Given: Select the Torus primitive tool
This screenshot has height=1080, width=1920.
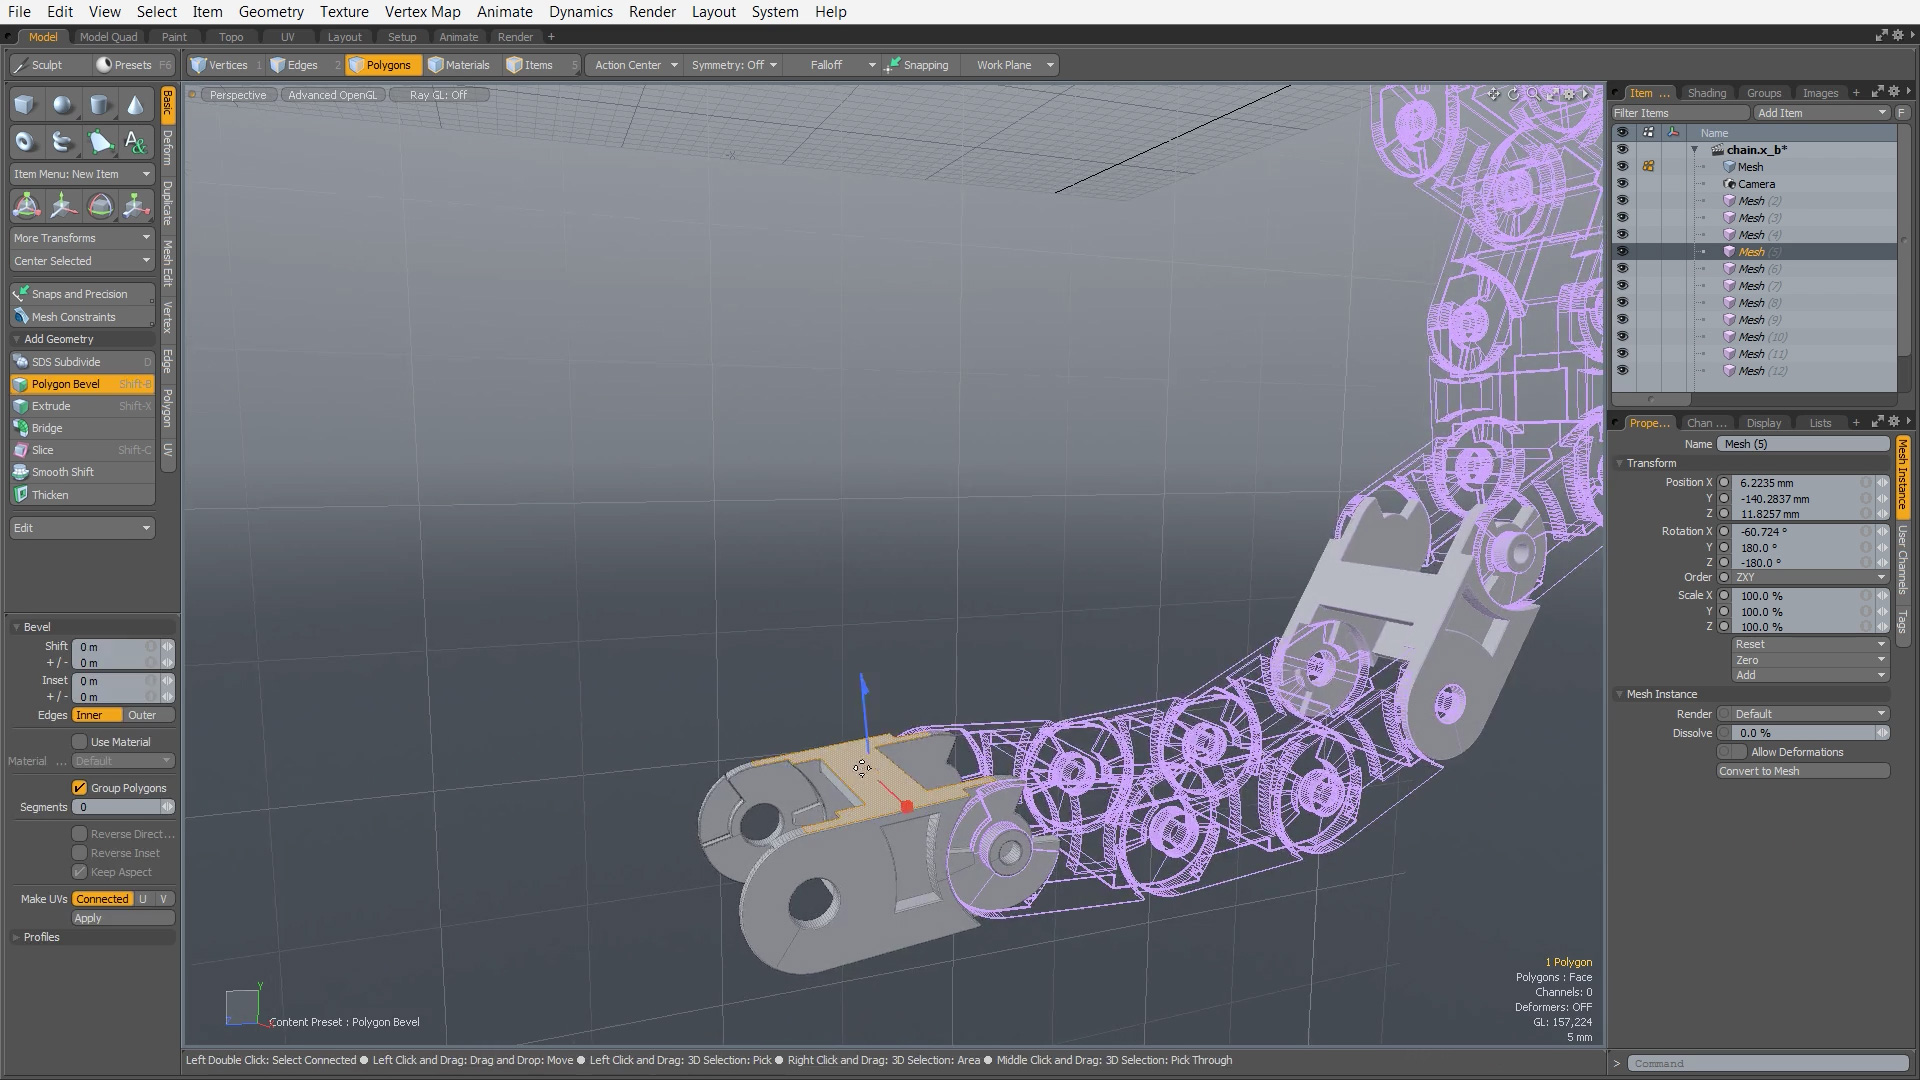Looking at the screenshot, I should click(x=25, y=142).
